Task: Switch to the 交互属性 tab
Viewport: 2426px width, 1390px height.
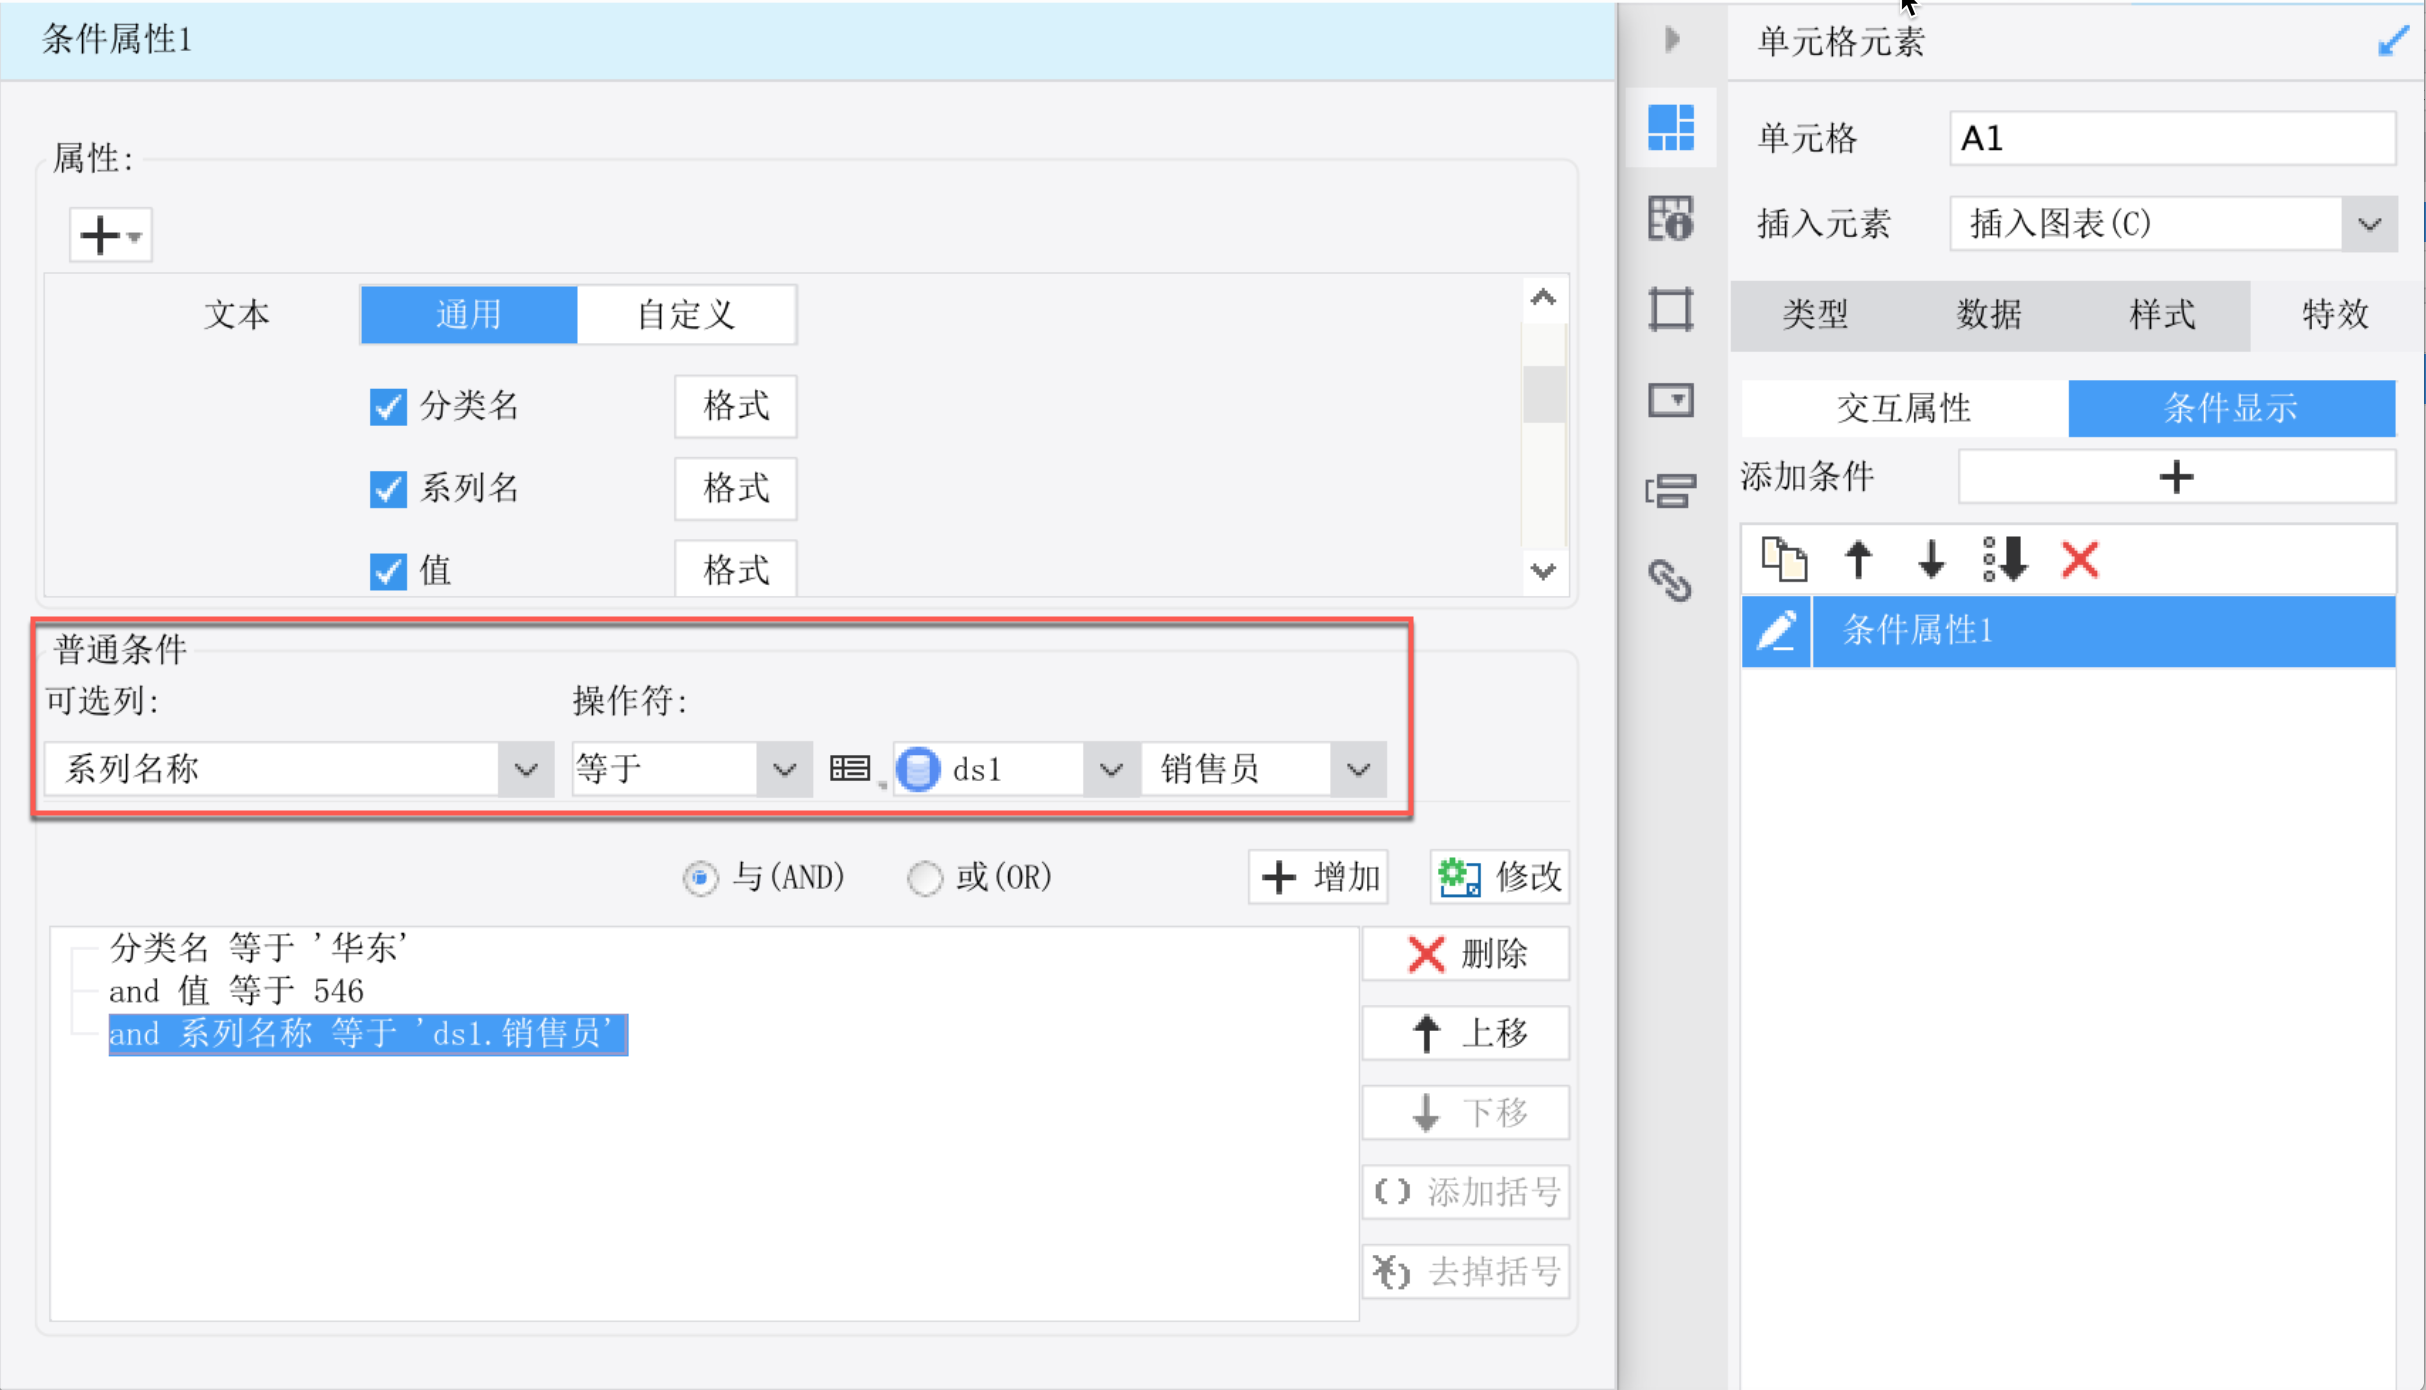Action: [1903, 408]
